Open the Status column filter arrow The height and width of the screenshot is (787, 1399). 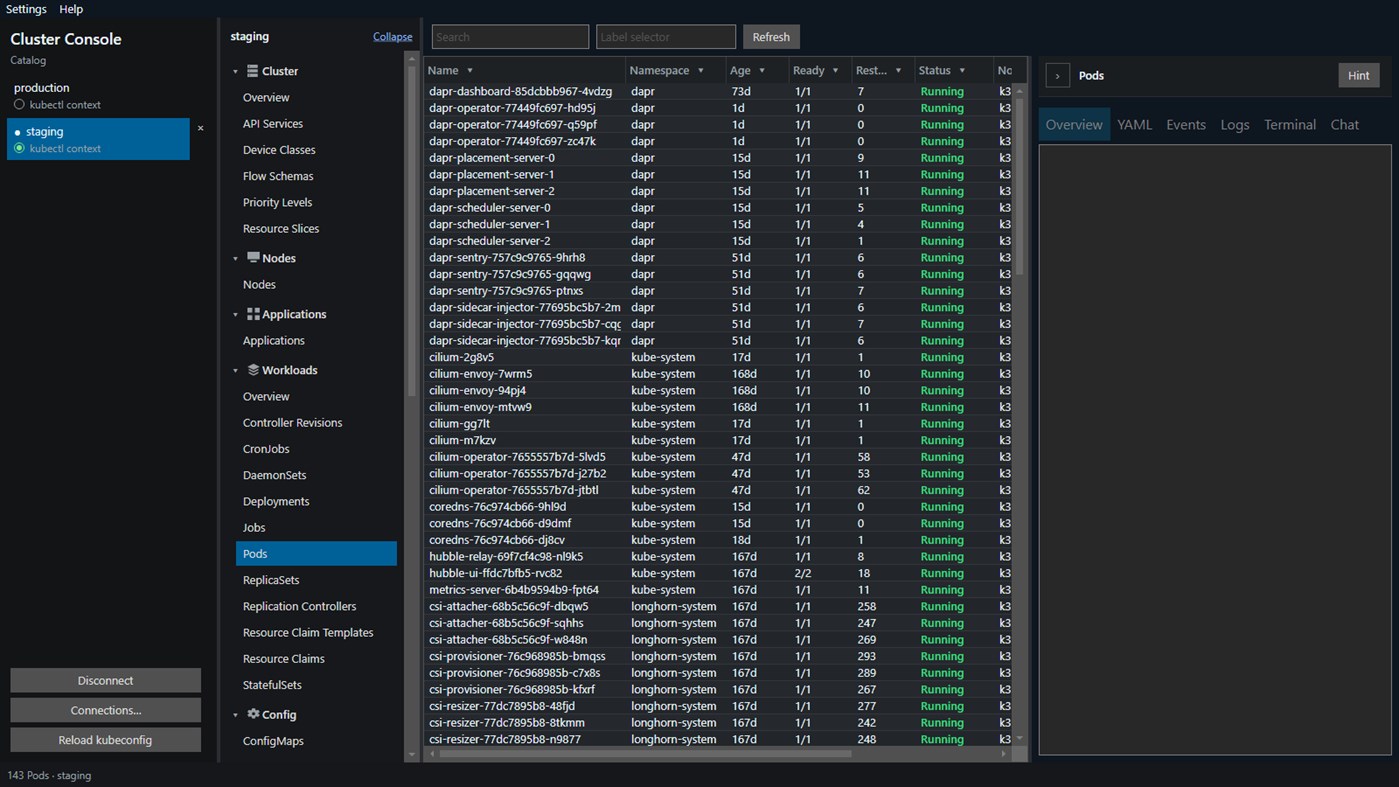coord(962,71)
